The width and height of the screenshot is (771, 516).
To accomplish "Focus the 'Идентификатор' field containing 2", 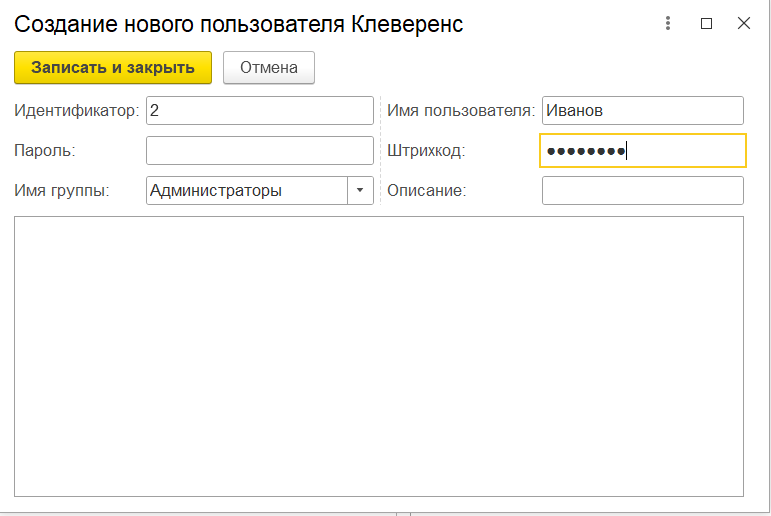I will 260,110.
